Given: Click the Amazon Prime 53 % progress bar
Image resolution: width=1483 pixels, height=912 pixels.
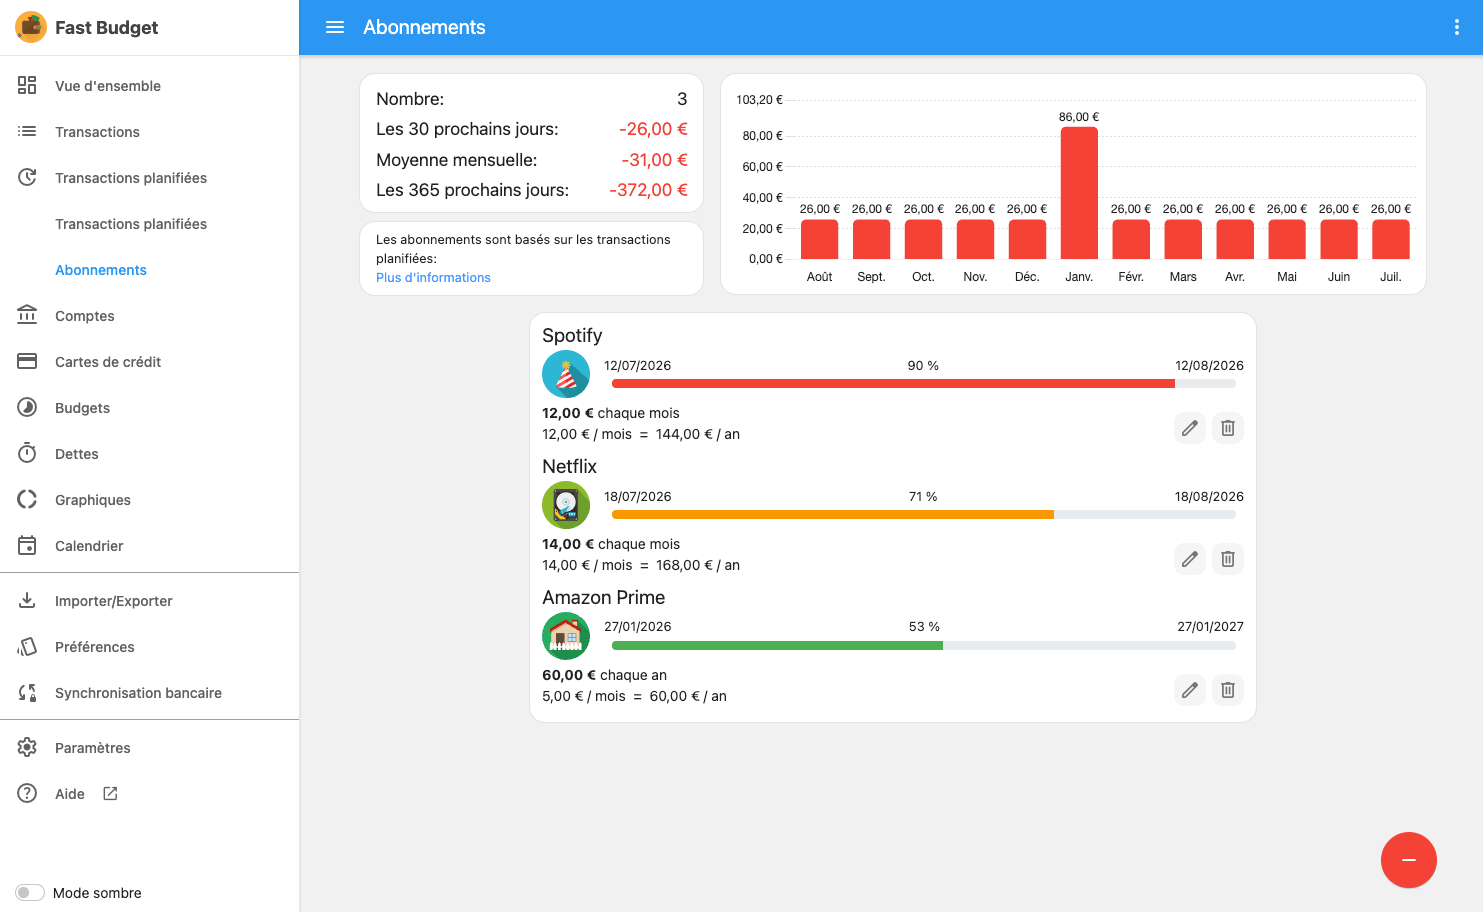Looking at the screenshot, I should [x=923, y=645].
